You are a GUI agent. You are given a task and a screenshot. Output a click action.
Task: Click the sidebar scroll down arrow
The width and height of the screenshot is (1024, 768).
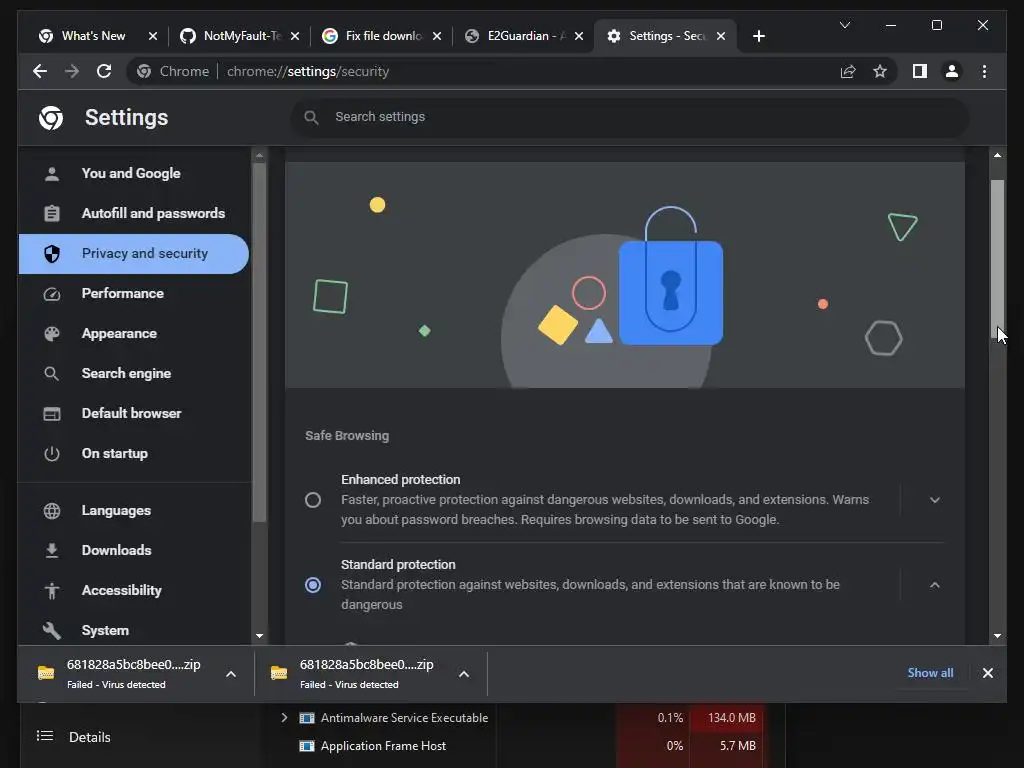coord(259,635)
